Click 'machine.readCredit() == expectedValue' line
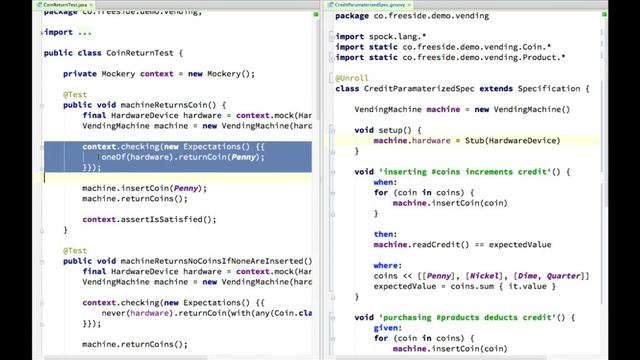 coord(462,244)
